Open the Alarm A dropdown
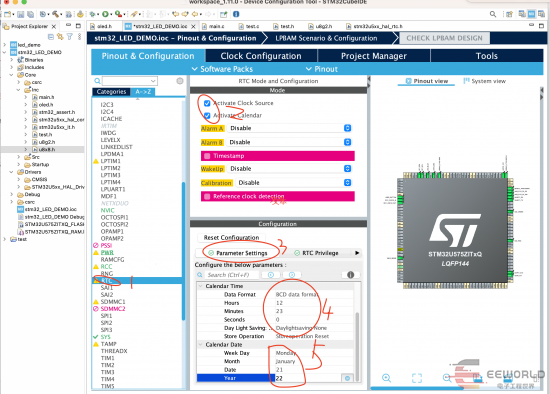550x394 pixels. [x=289, y=128]
